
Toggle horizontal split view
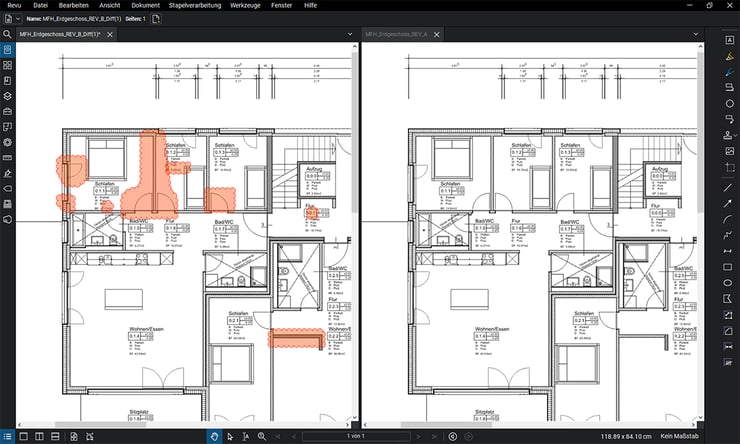coord(55,436)
